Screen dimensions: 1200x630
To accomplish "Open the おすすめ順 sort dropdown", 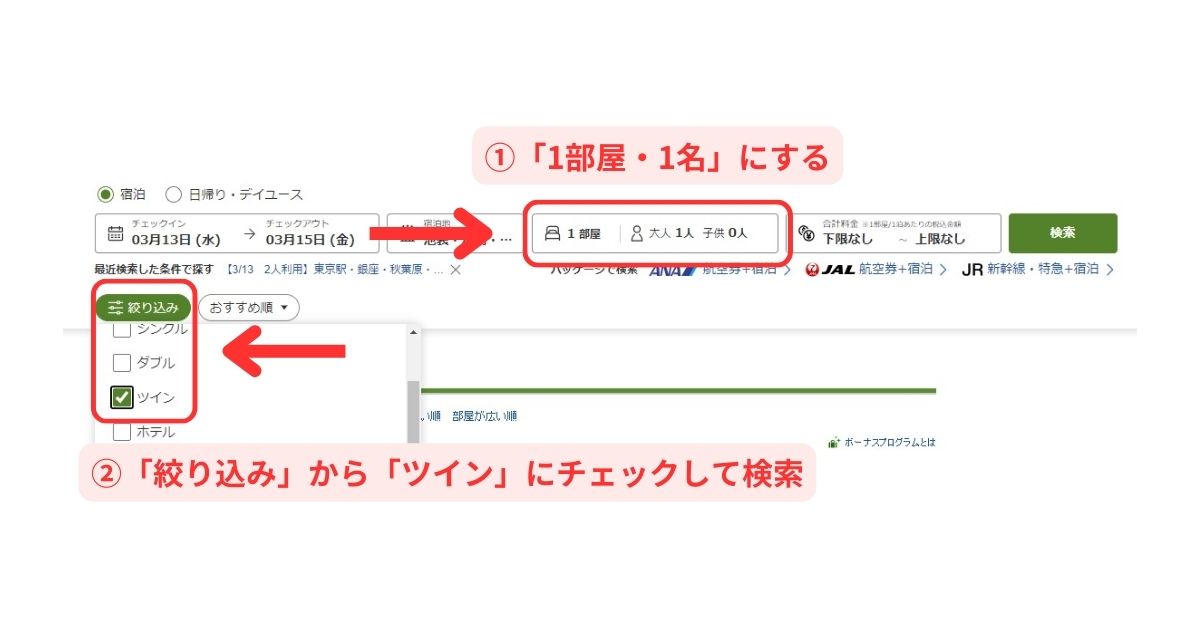I will [x=249, y=307].
